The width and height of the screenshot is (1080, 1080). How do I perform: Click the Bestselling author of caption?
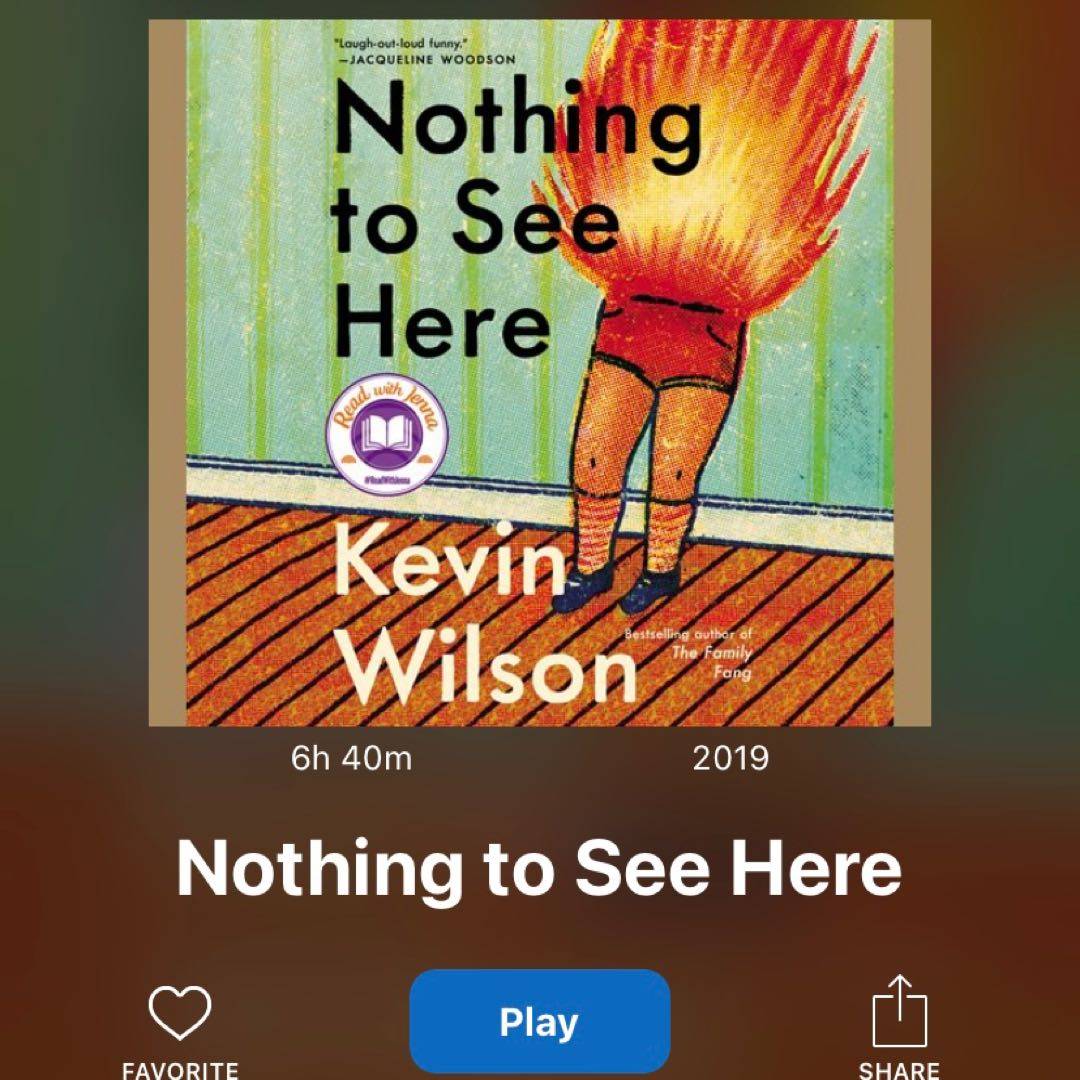point(689,634)
